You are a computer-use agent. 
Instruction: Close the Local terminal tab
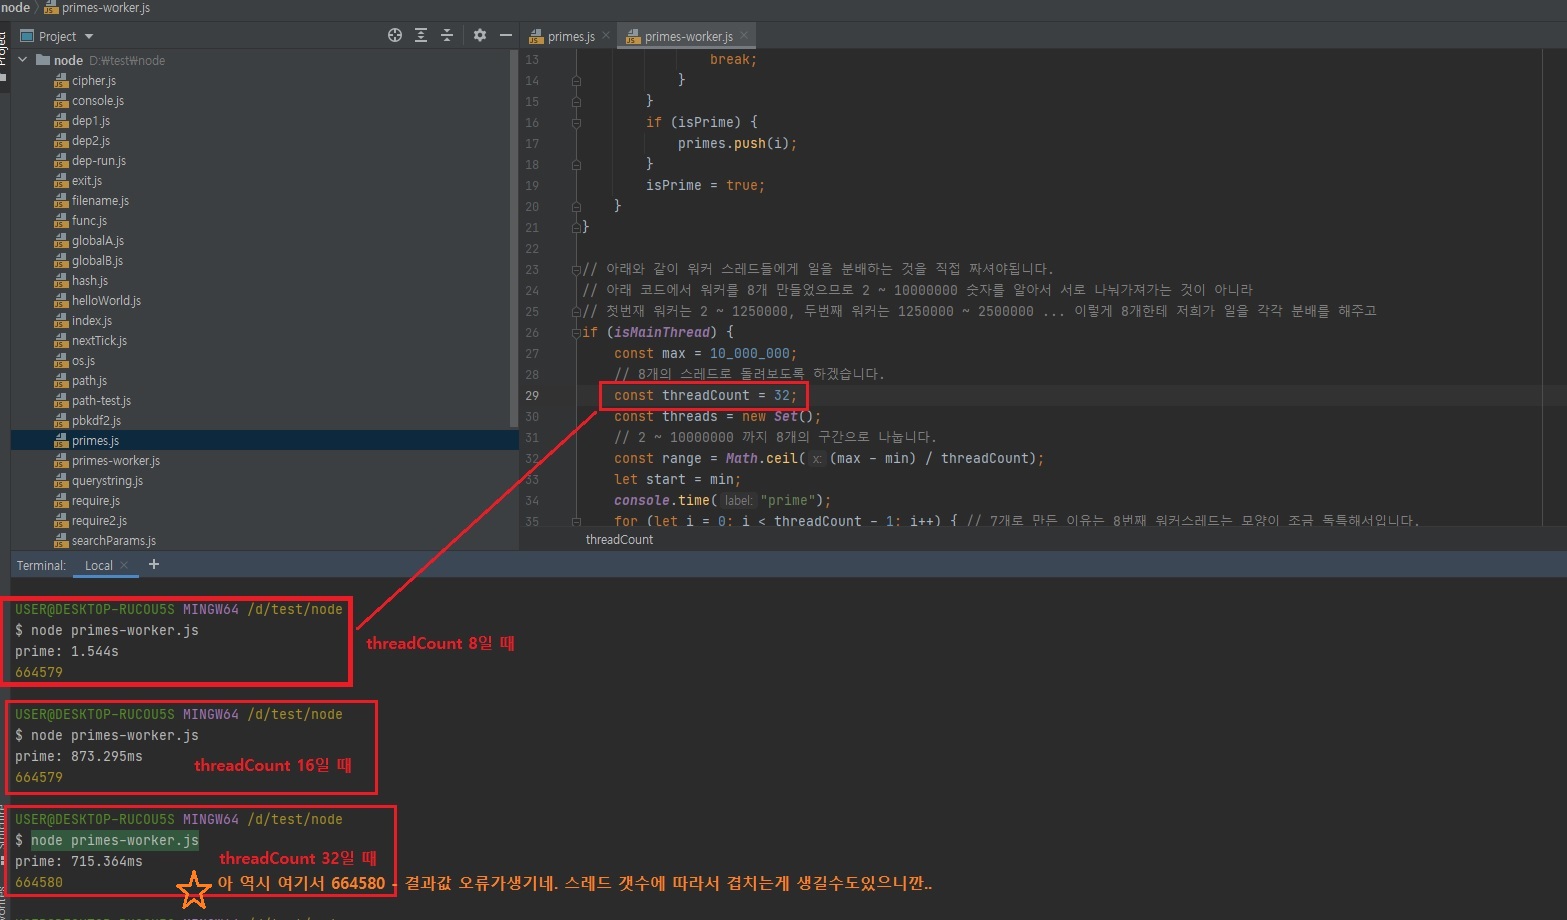[124, 565]
